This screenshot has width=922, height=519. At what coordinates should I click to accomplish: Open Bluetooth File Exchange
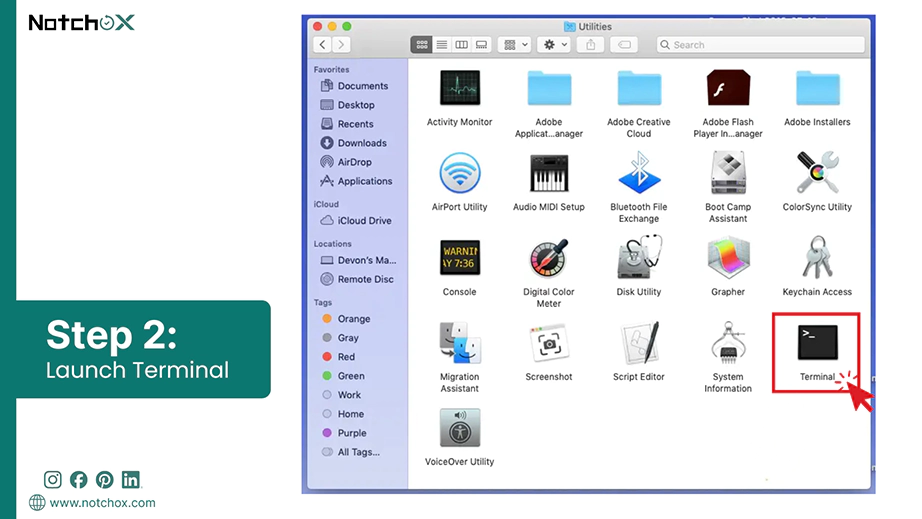coord(639,173)
